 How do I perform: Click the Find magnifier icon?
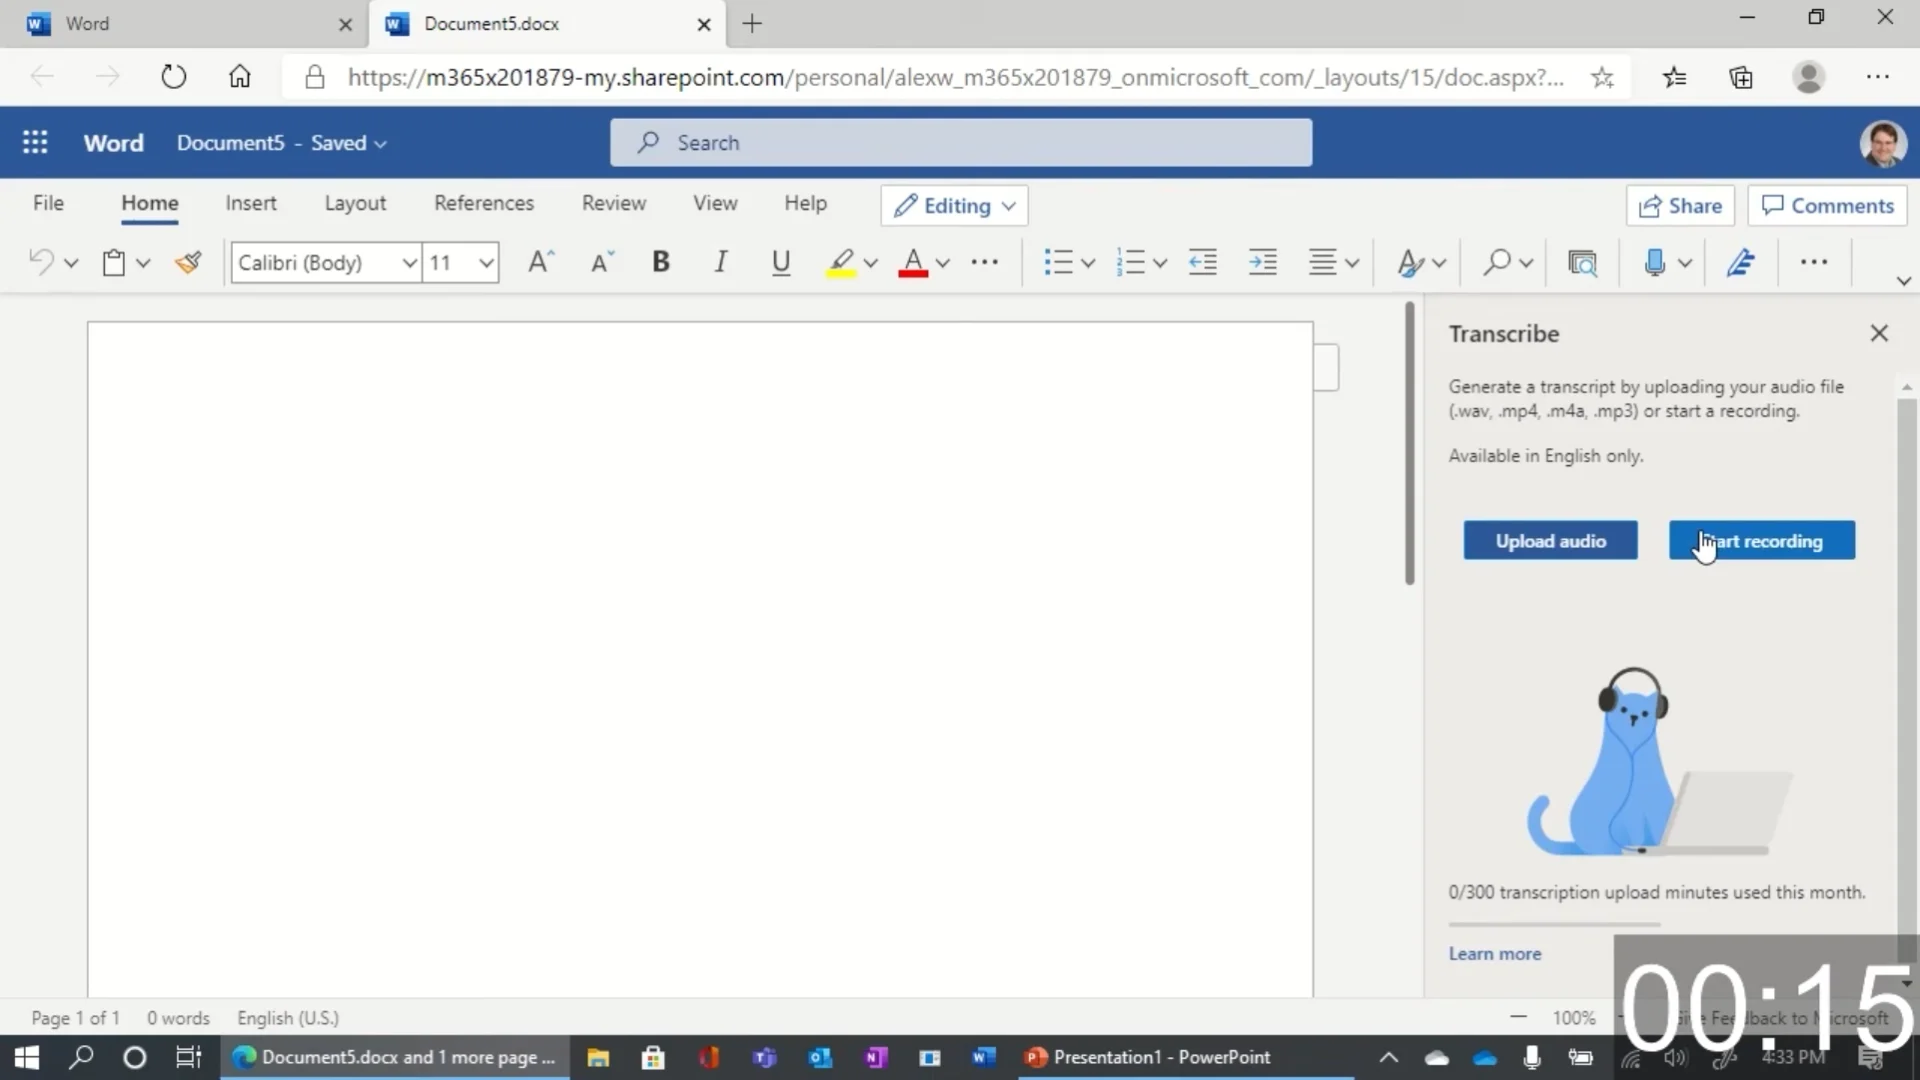click(1497, 262)
